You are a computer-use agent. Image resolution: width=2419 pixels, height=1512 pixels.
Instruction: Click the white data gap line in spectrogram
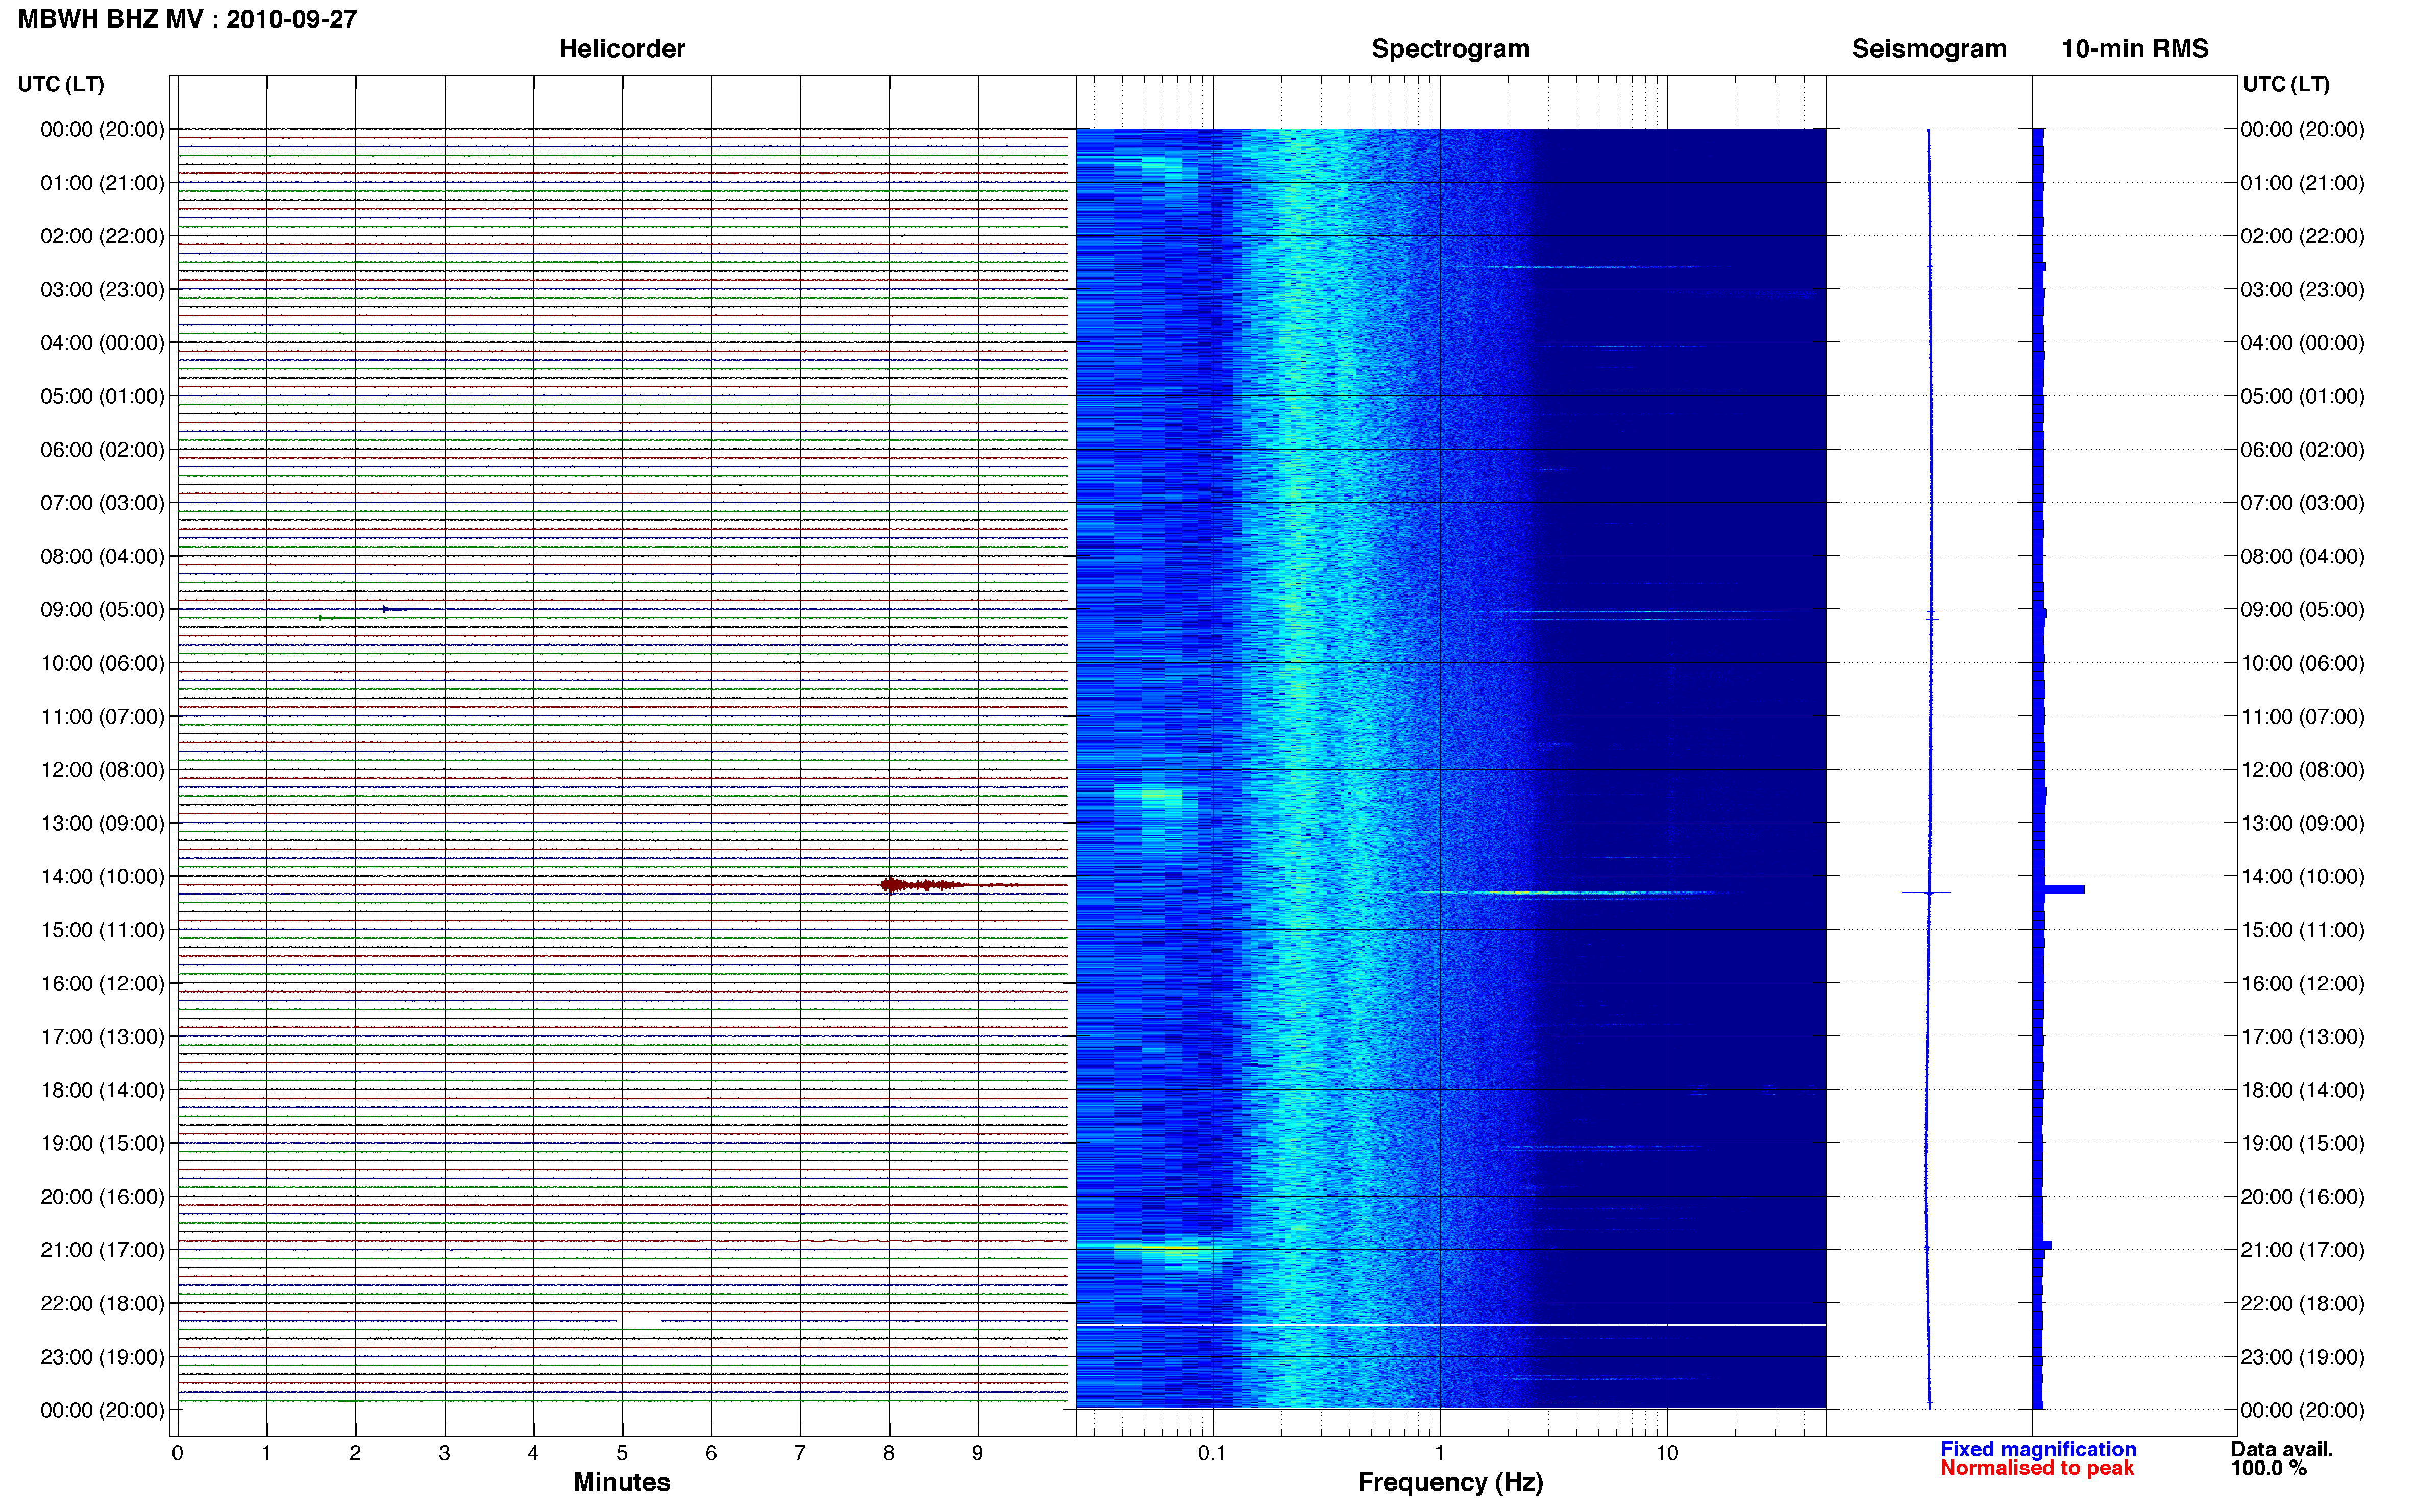1450,1325
